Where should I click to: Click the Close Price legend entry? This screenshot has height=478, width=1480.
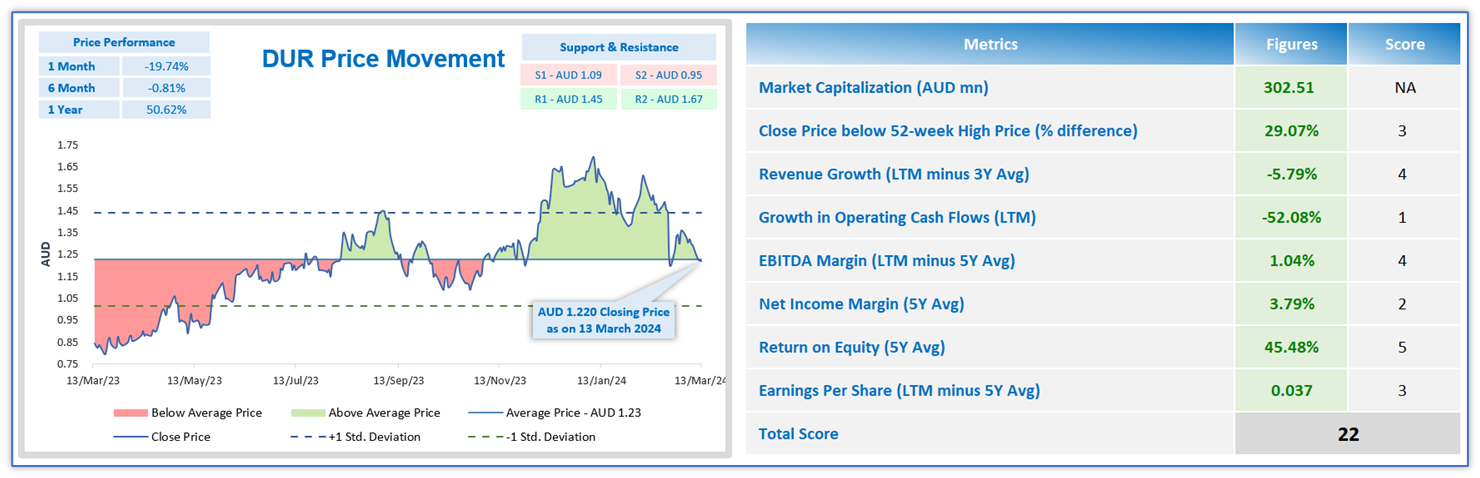pos(161,437)
